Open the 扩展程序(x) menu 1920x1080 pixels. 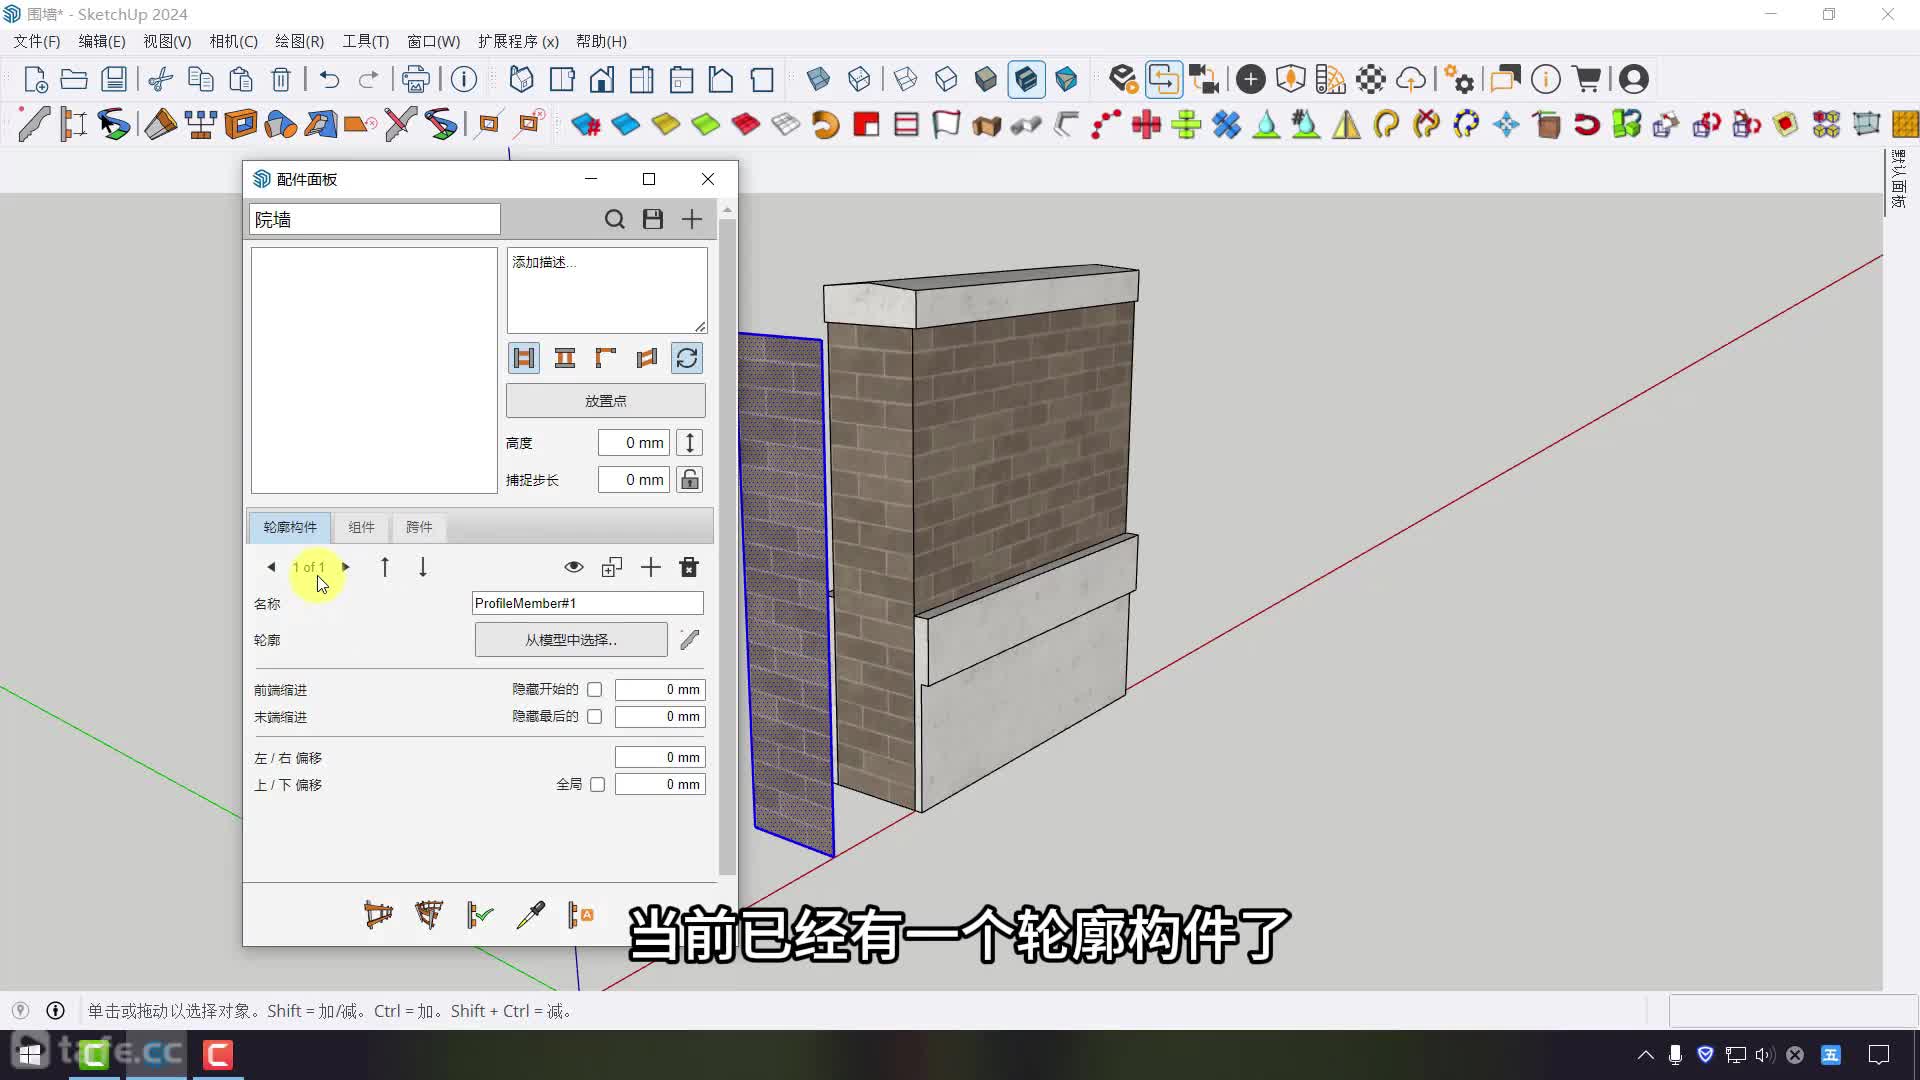pyautogui.click(x=518, y=41)
